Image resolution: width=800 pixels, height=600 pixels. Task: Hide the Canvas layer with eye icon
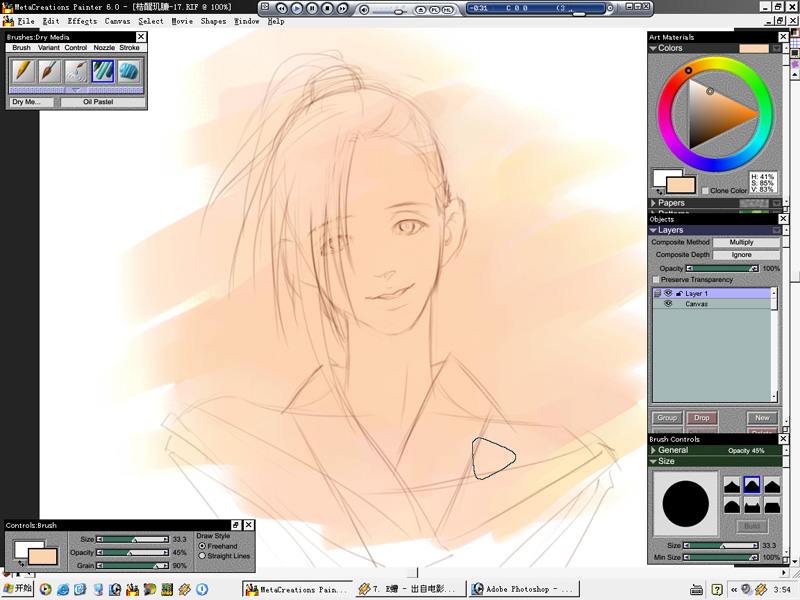pyautogui.click(x=668, y=304)
